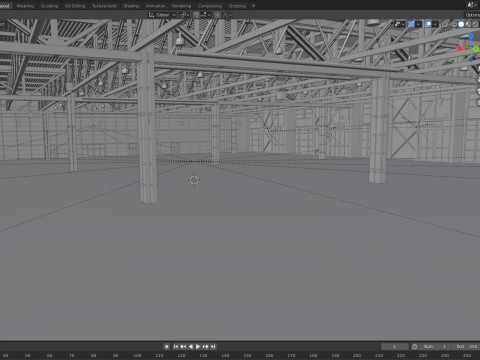Toggle the show gizmo button
The height and width of the screenshot is (360, 480).
(411, 24)
